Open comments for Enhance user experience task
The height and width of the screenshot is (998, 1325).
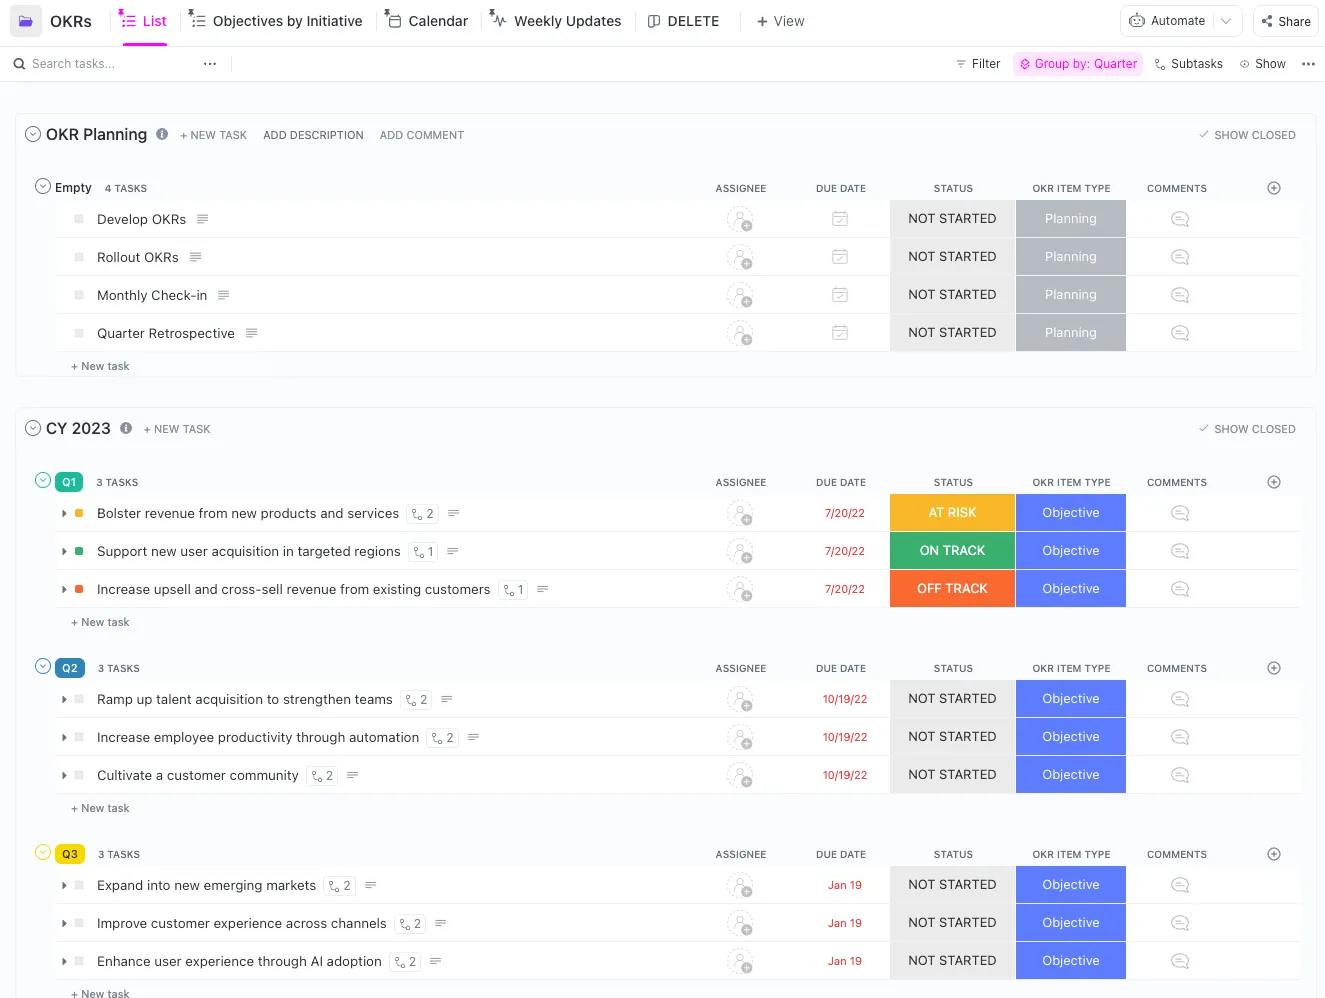pyautogui.click(x=1180, y=961)
